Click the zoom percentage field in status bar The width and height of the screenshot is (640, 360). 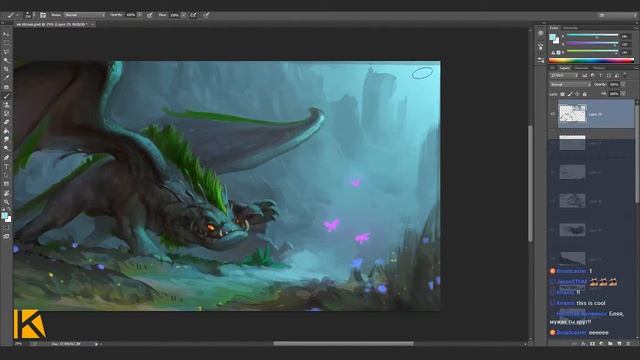point(19,344)
